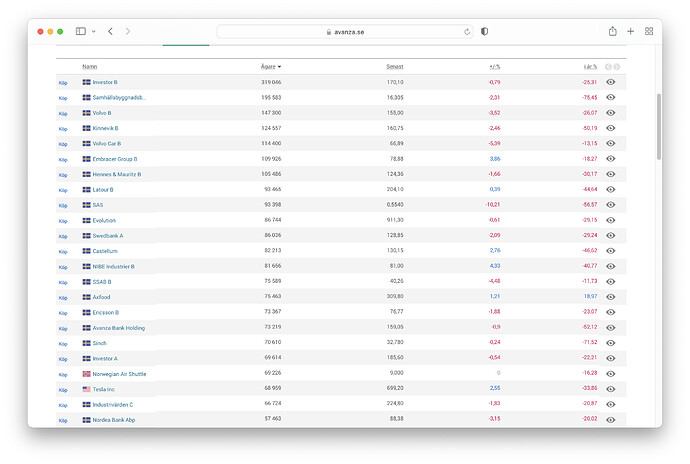Sort table by Senast header
This screenshot has width=690, height=464.
click(395, 66)
